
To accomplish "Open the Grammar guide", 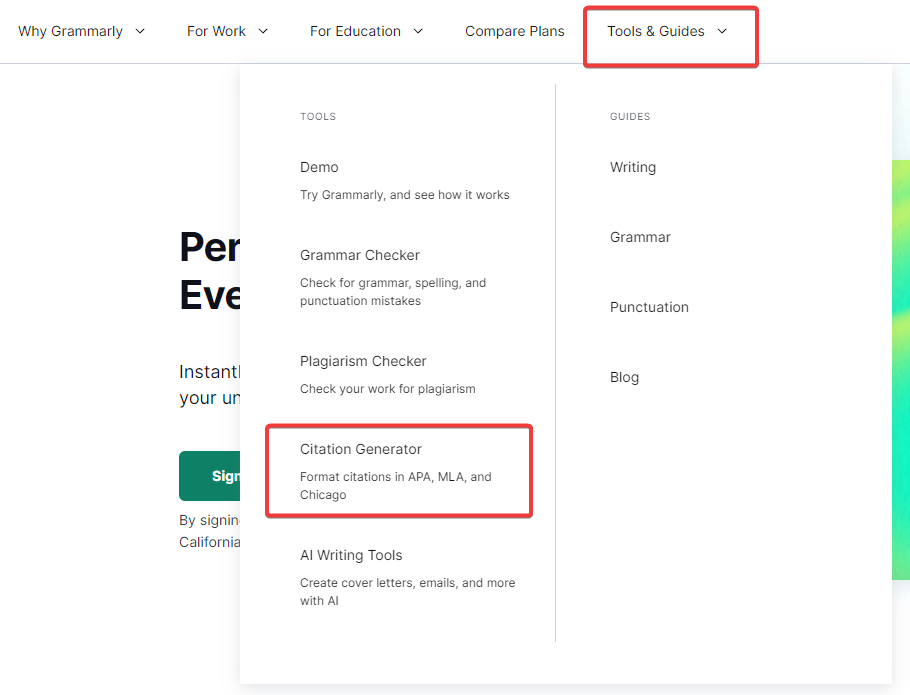I will coord(639,237).
